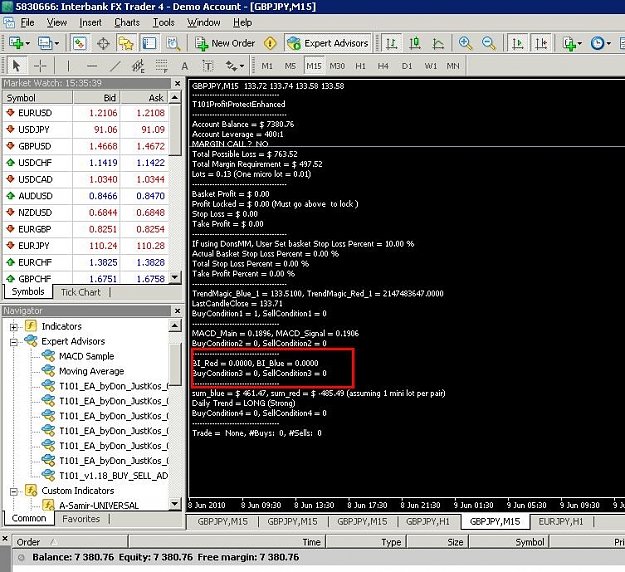Select the equidistant channel tool

pos(138,66)
